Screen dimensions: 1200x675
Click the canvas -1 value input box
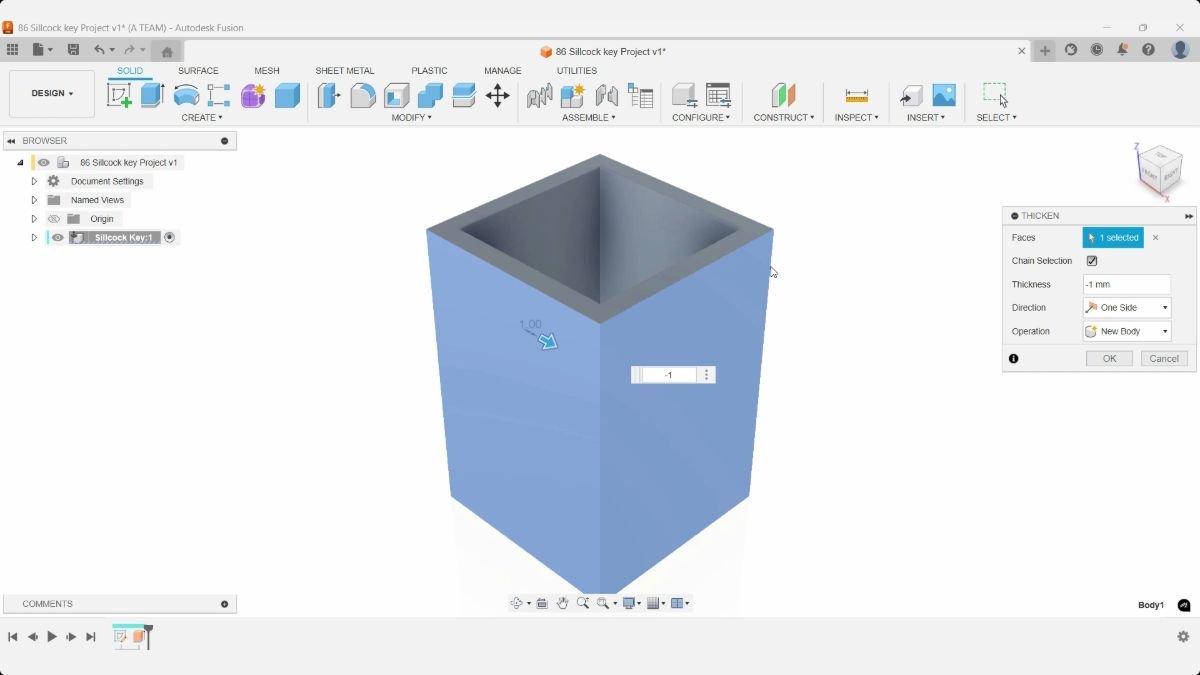tap(669, 375)
